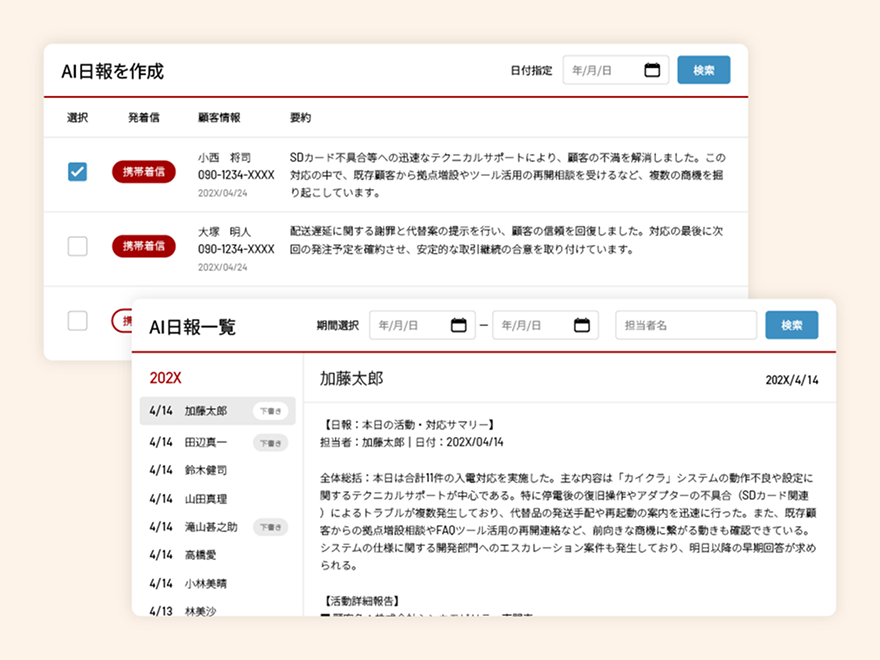Select 4/13 林美沙 report in list
Viewport: 880px width, 660px height.
218,609
